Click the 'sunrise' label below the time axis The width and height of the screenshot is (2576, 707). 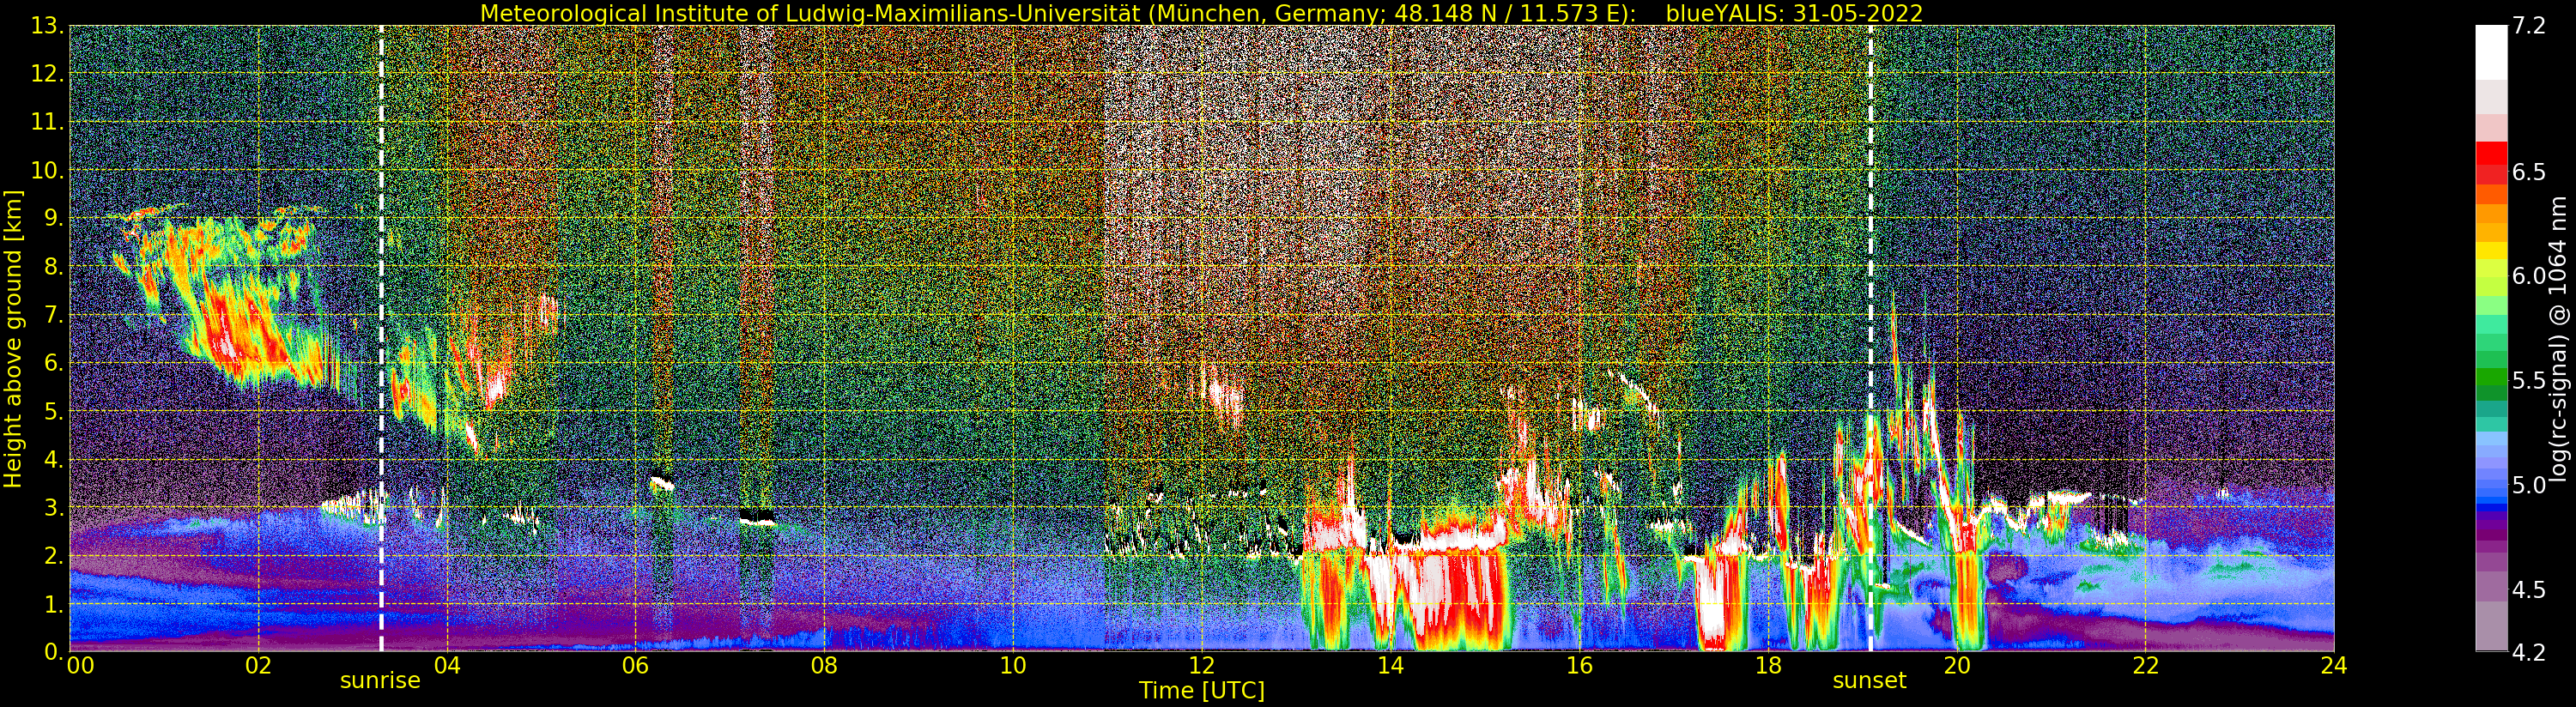click(x=380, y=681)
